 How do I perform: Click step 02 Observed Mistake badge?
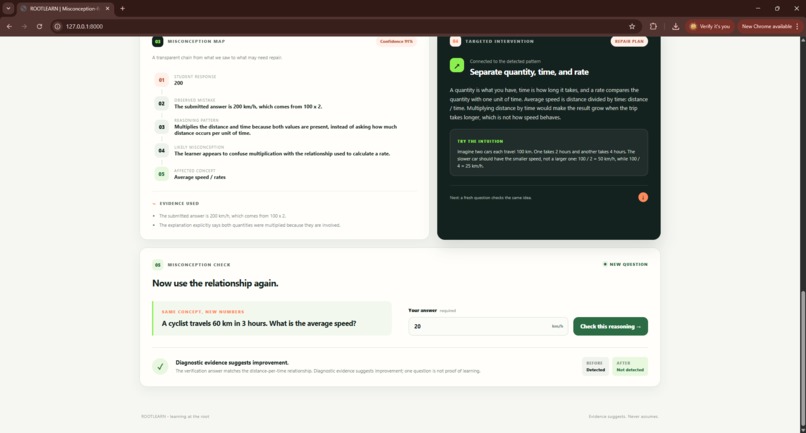[161, 103]
